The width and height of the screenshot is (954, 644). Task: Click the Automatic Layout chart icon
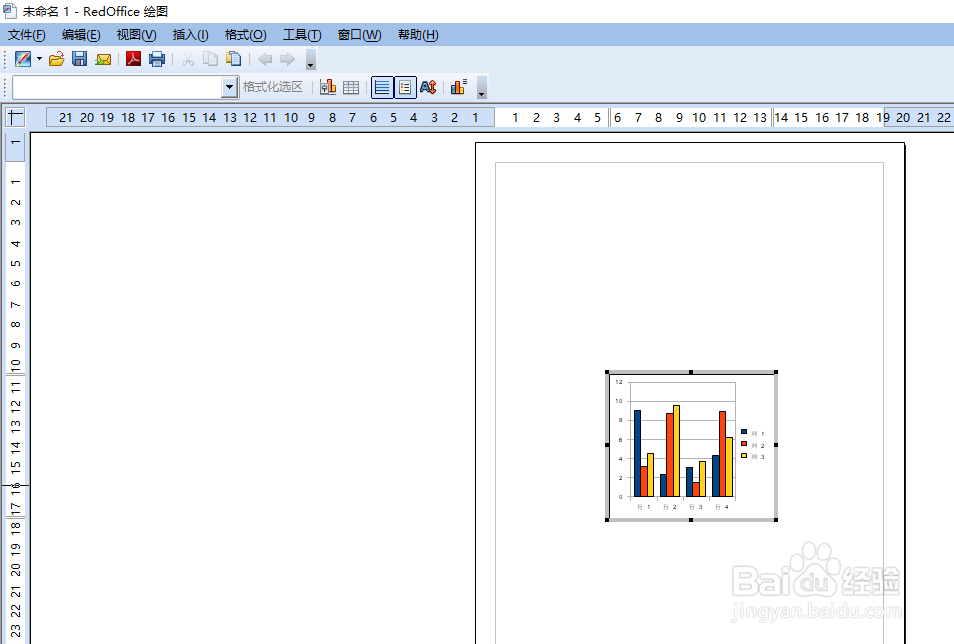tap(459, 87)
